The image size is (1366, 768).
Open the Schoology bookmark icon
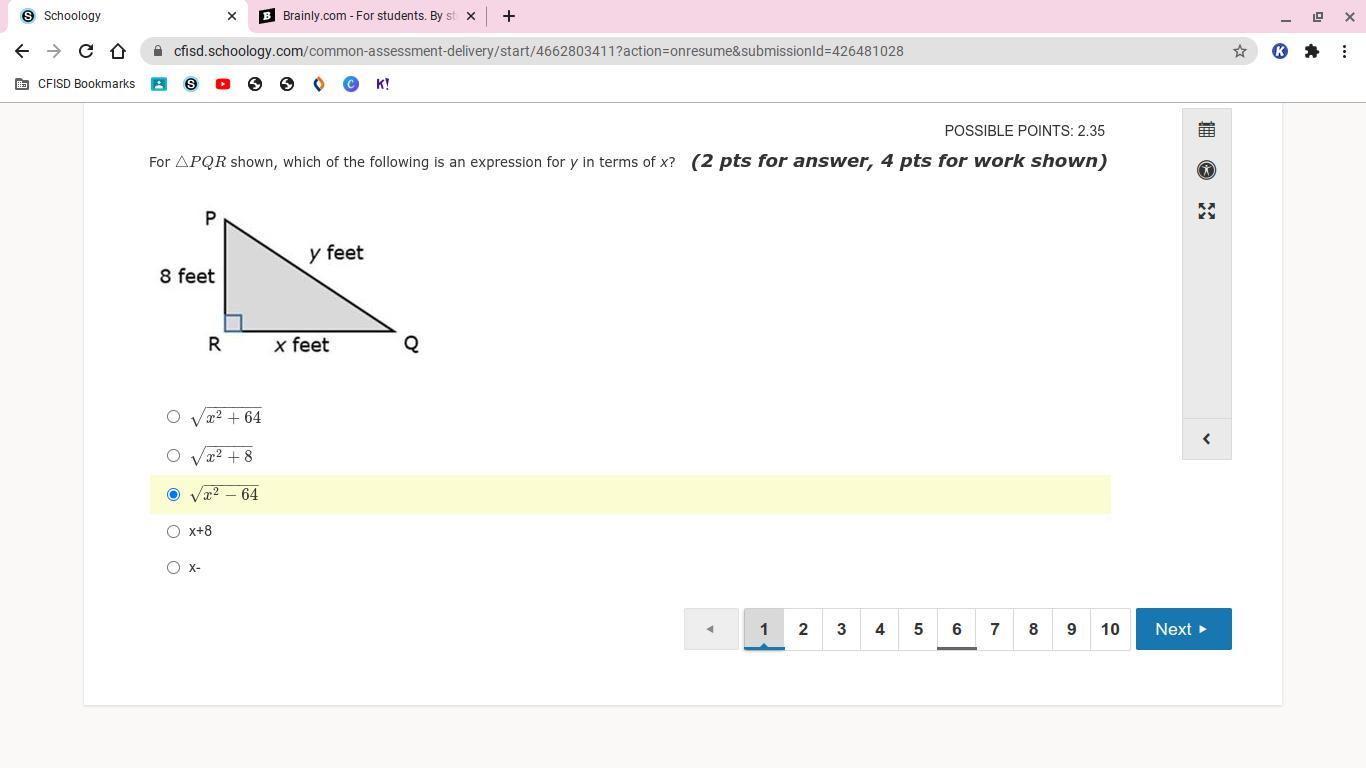191,84
